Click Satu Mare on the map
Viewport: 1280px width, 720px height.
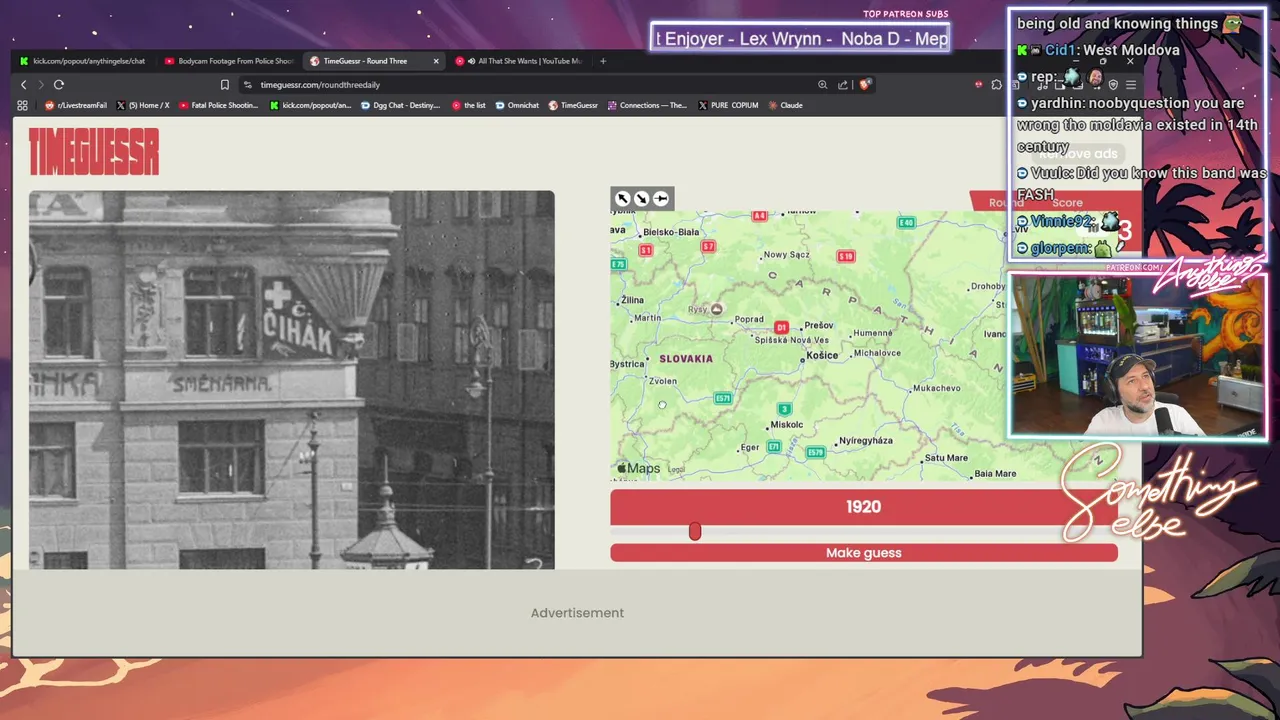point(945,458)
